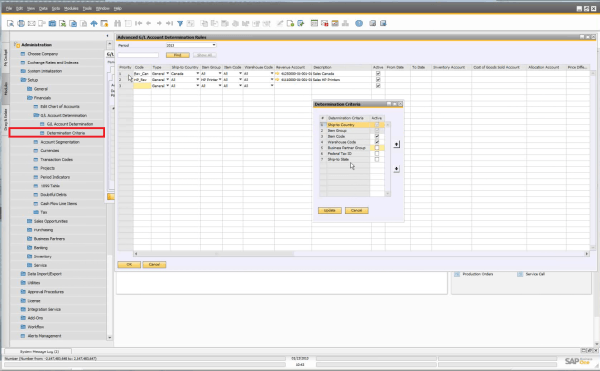Enable Ship-to State criterion
The image size is (600, 371).
tap(377, 159)
